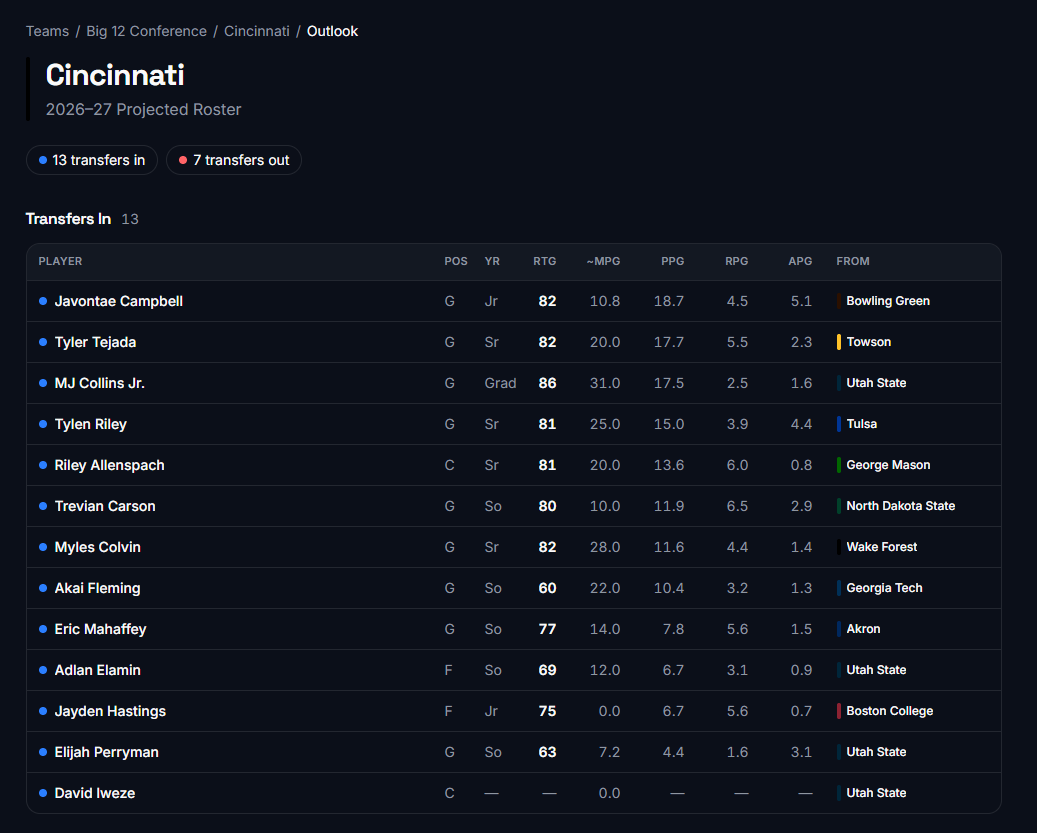
Task: Sort by the PLAYER column header
Action: pos(60,261)
